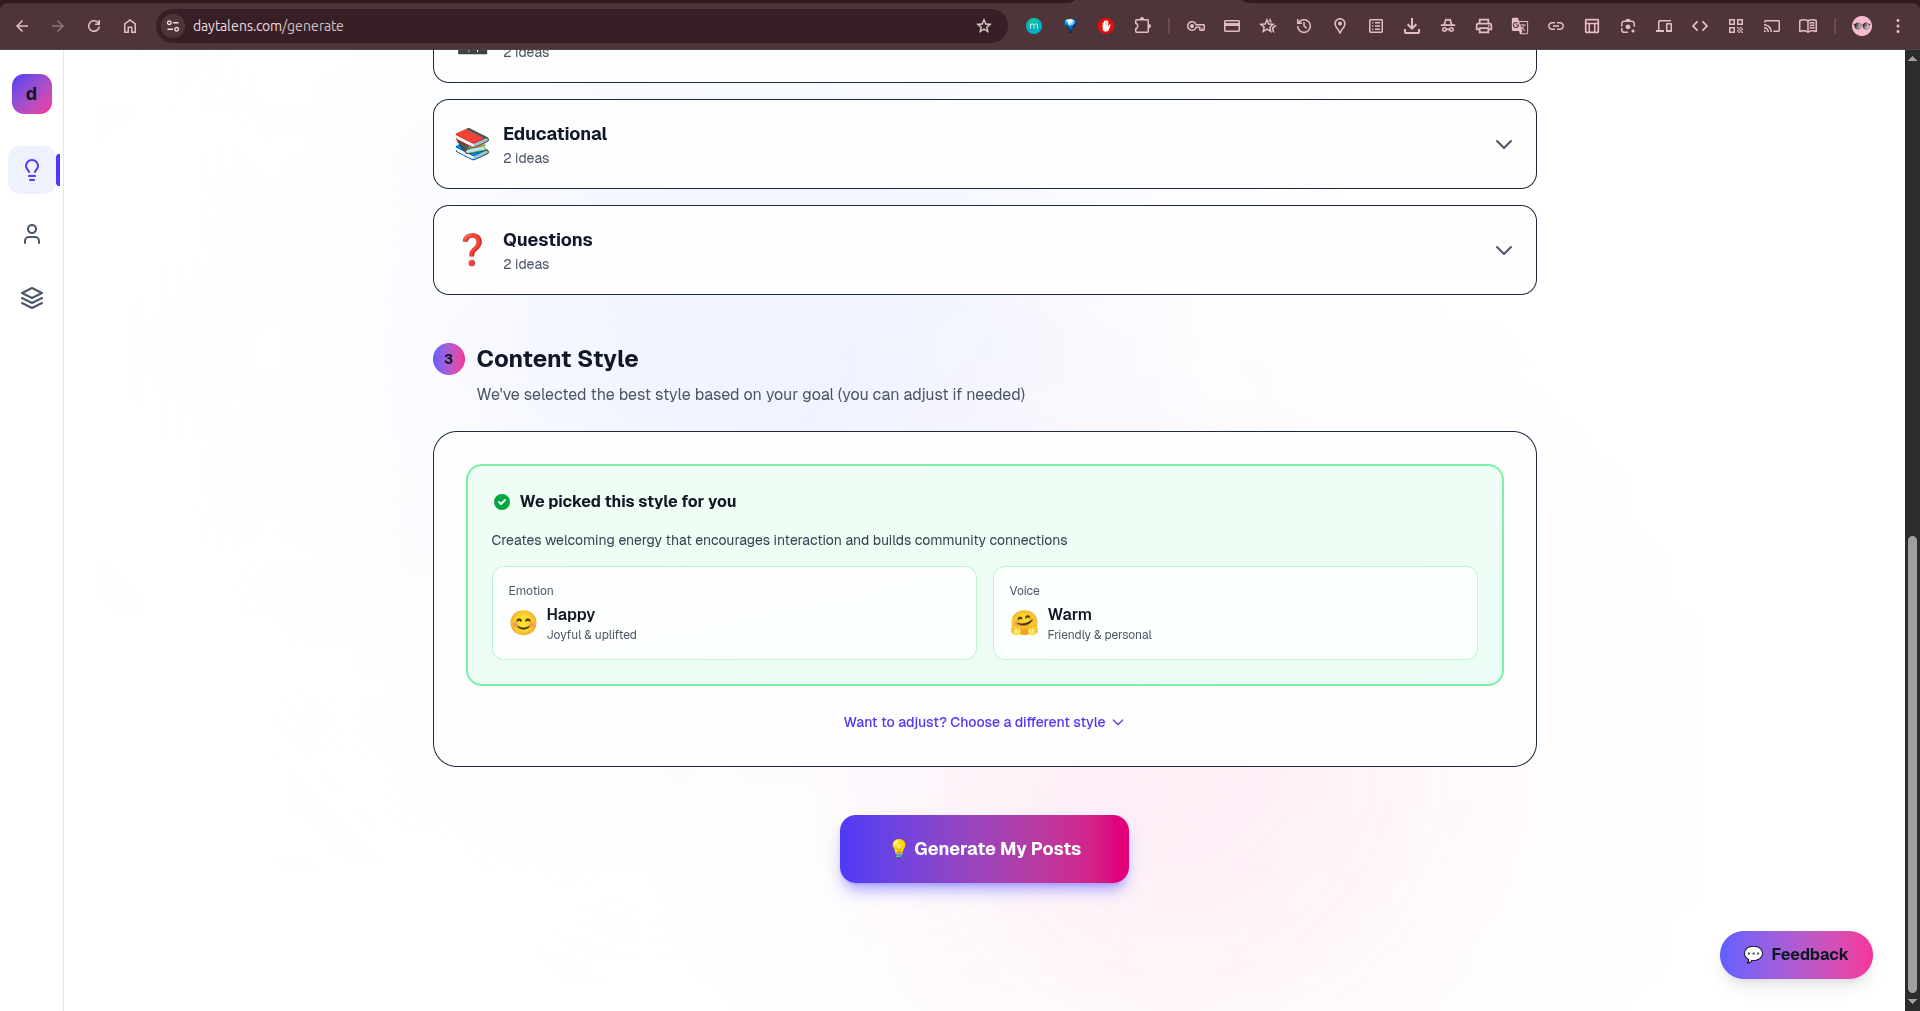Viewport: 1920px width, 1011px height.
Task: Click the Cast icon in the toolbar
Action: (x=1773, y=26)
